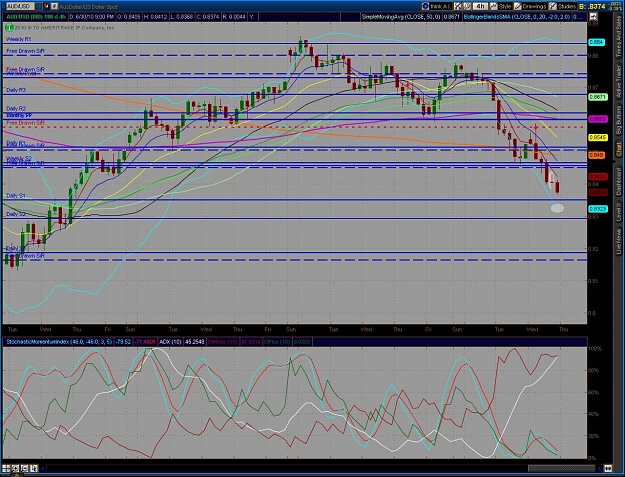Click the bid price B: .8374

click(592, 6)
